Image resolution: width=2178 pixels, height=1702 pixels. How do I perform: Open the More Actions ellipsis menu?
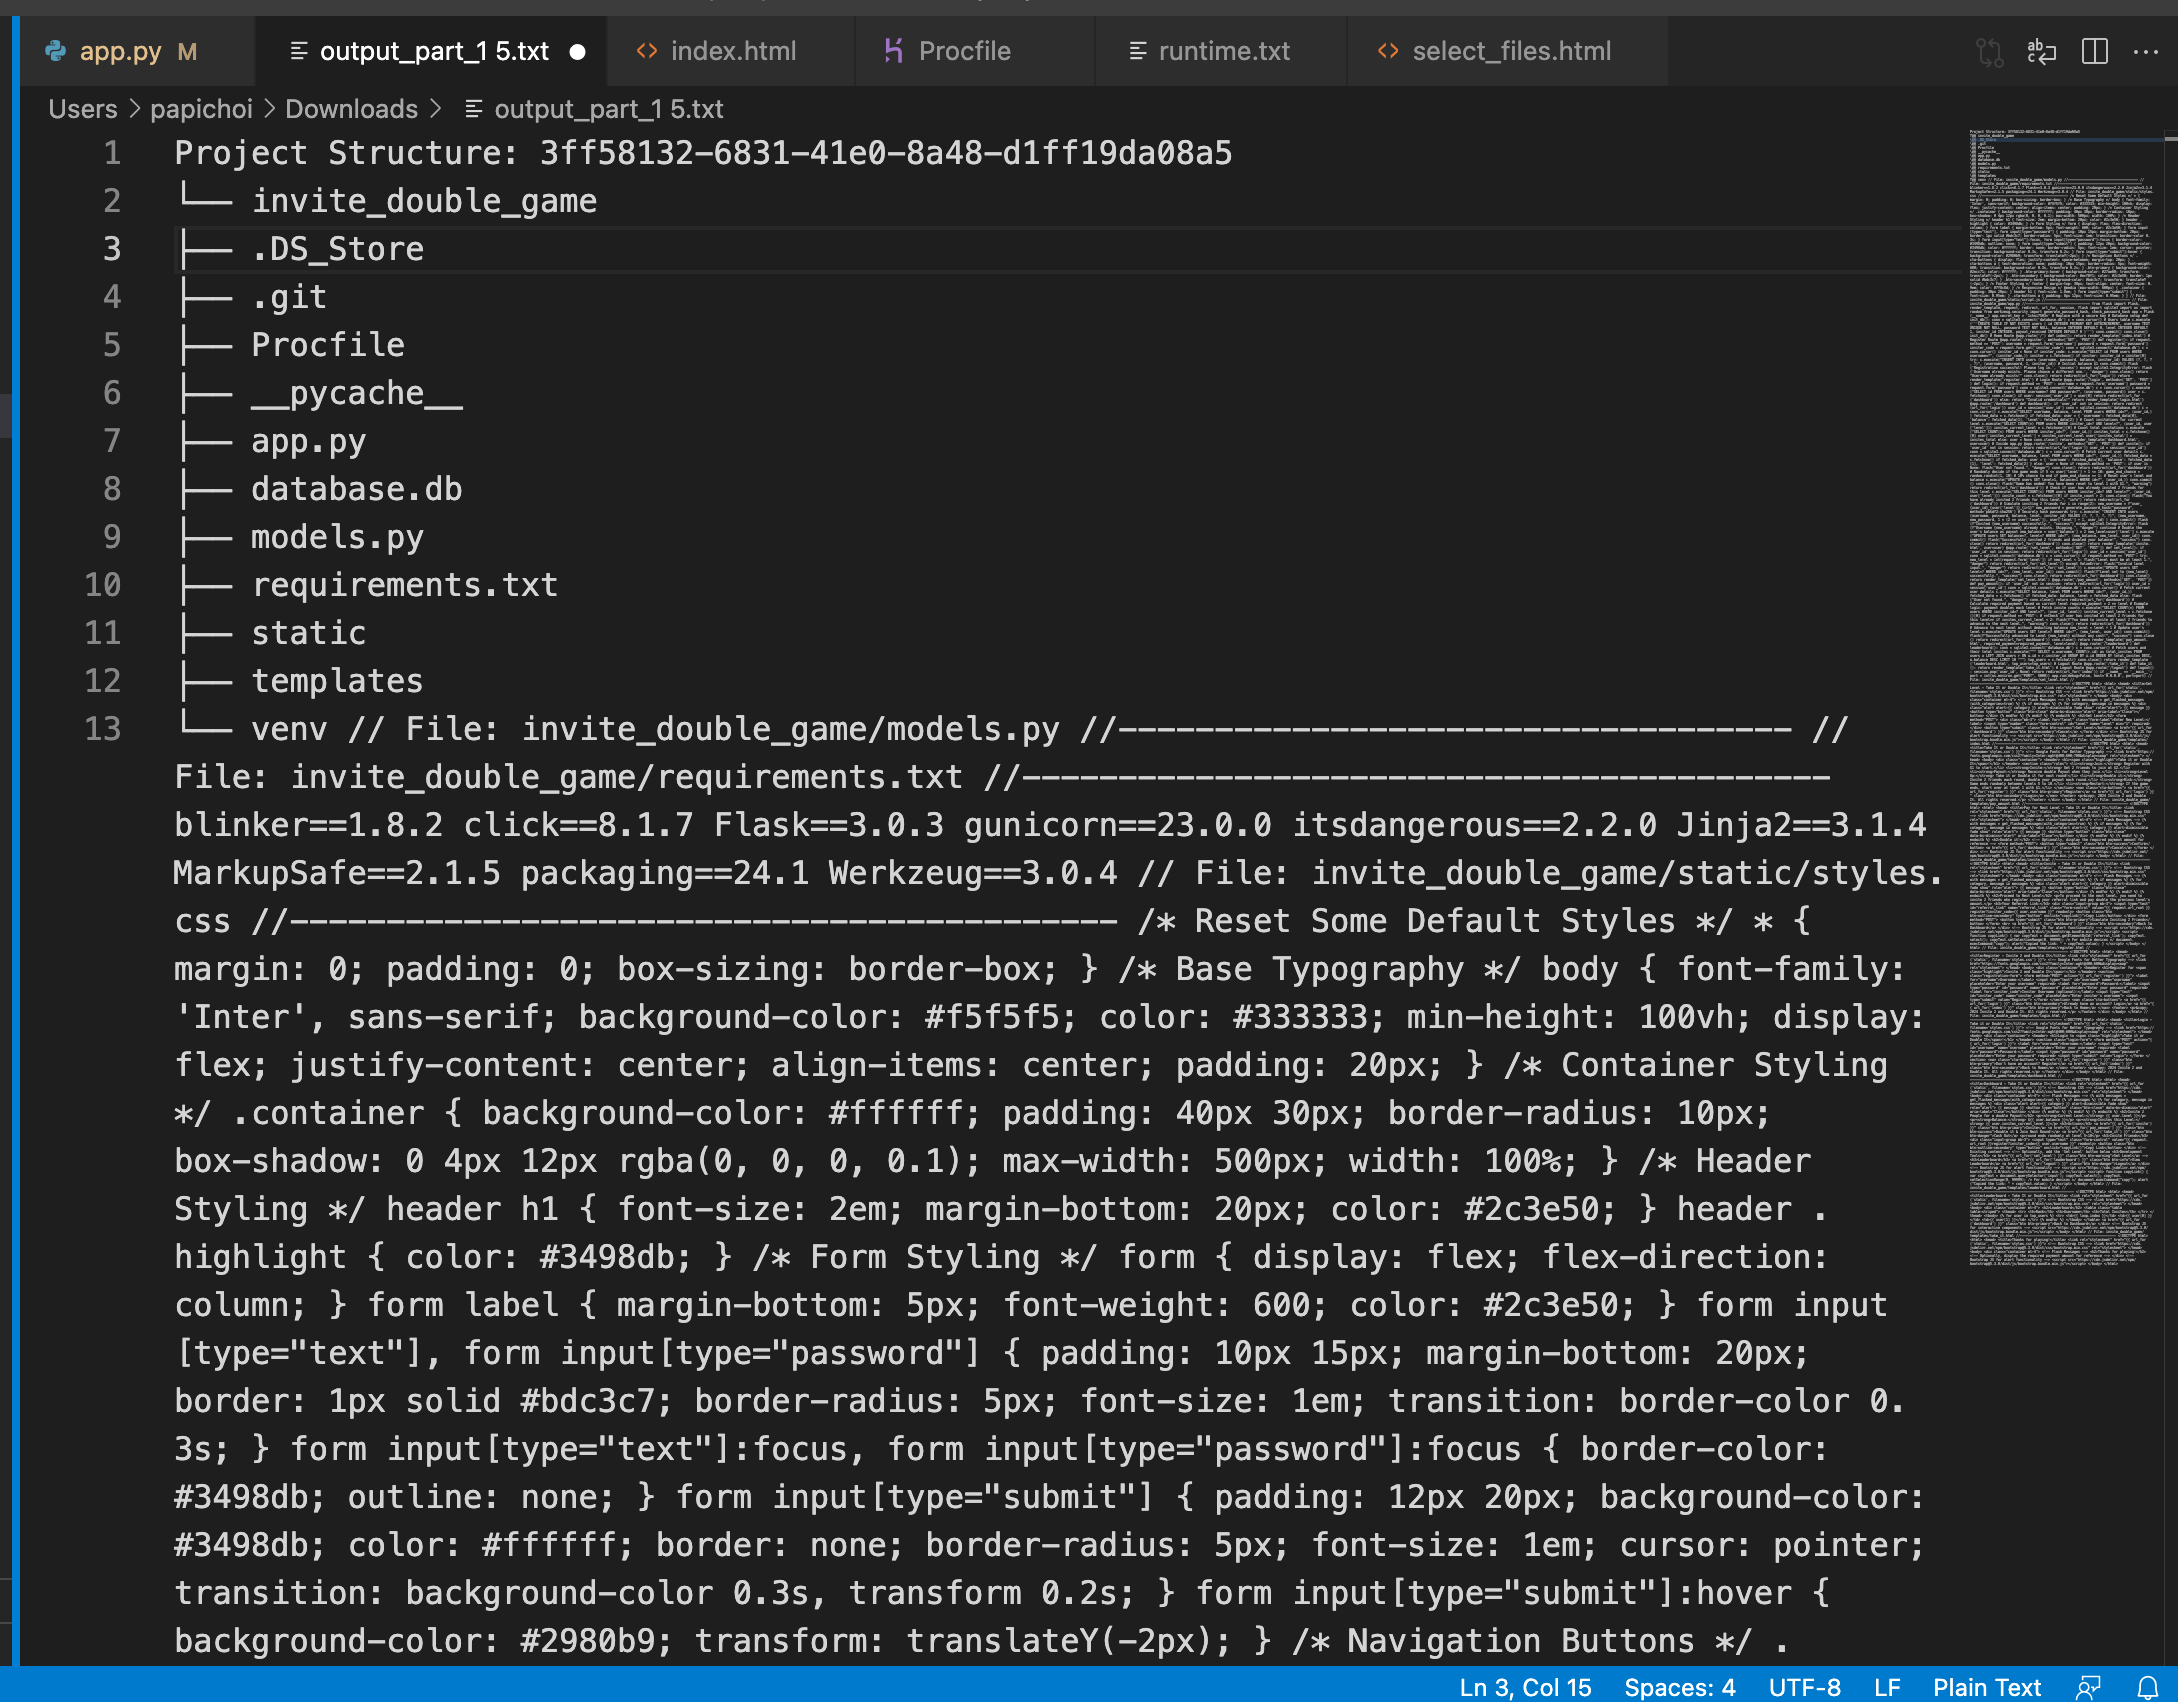[2146, 51]
